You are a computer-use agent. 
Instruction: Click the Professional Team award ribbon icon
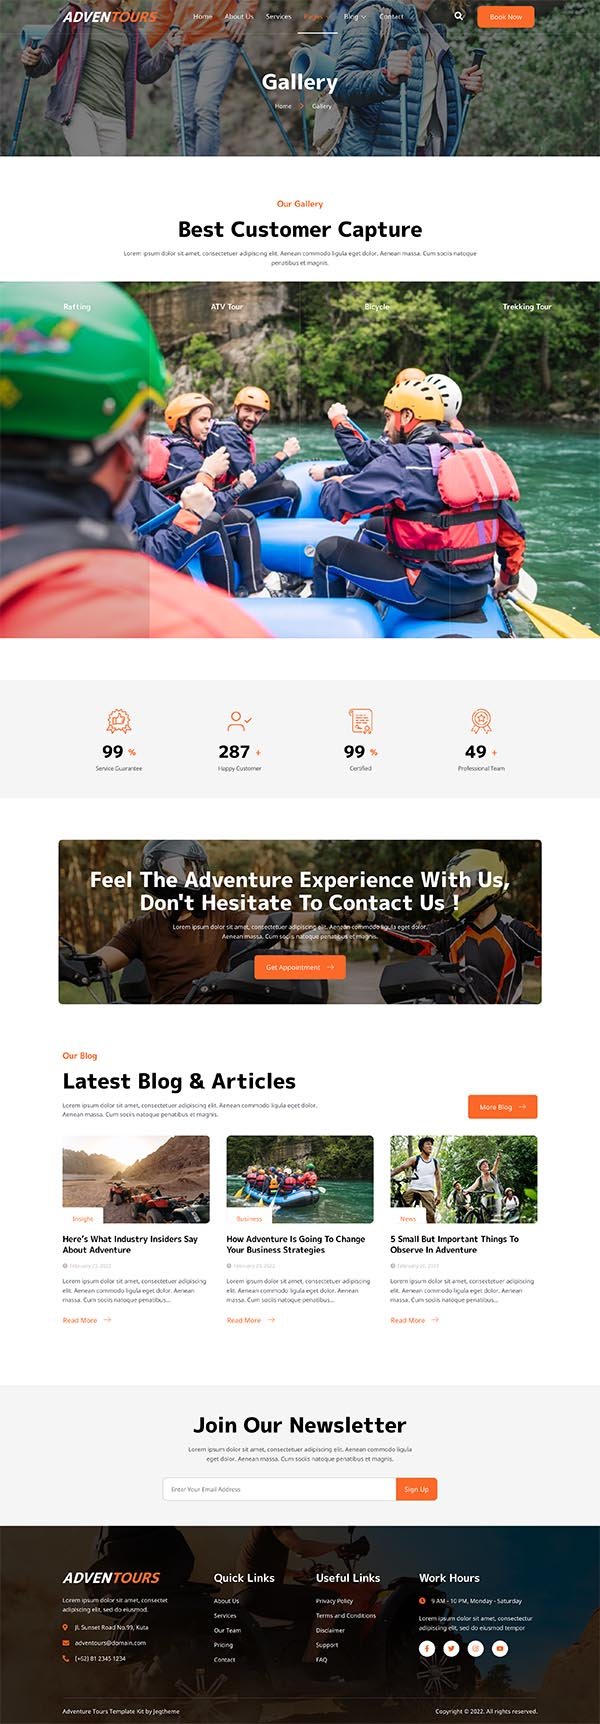(481, 720)
